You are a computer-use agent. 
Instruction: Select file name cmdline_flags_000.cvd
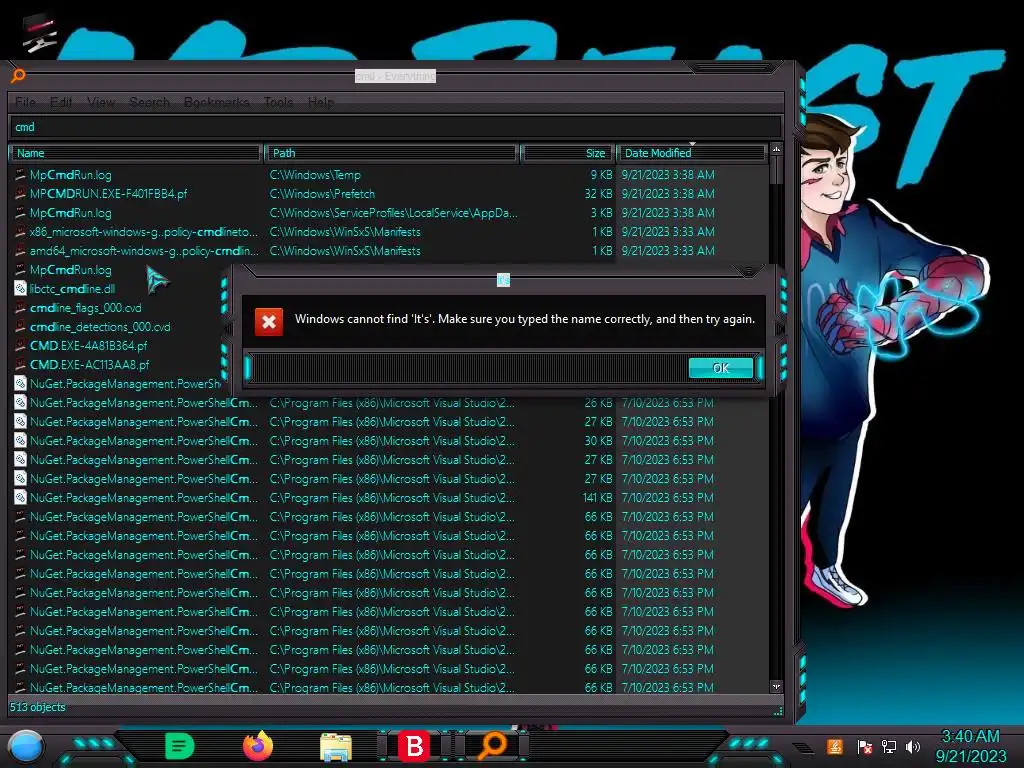[86, 308]
